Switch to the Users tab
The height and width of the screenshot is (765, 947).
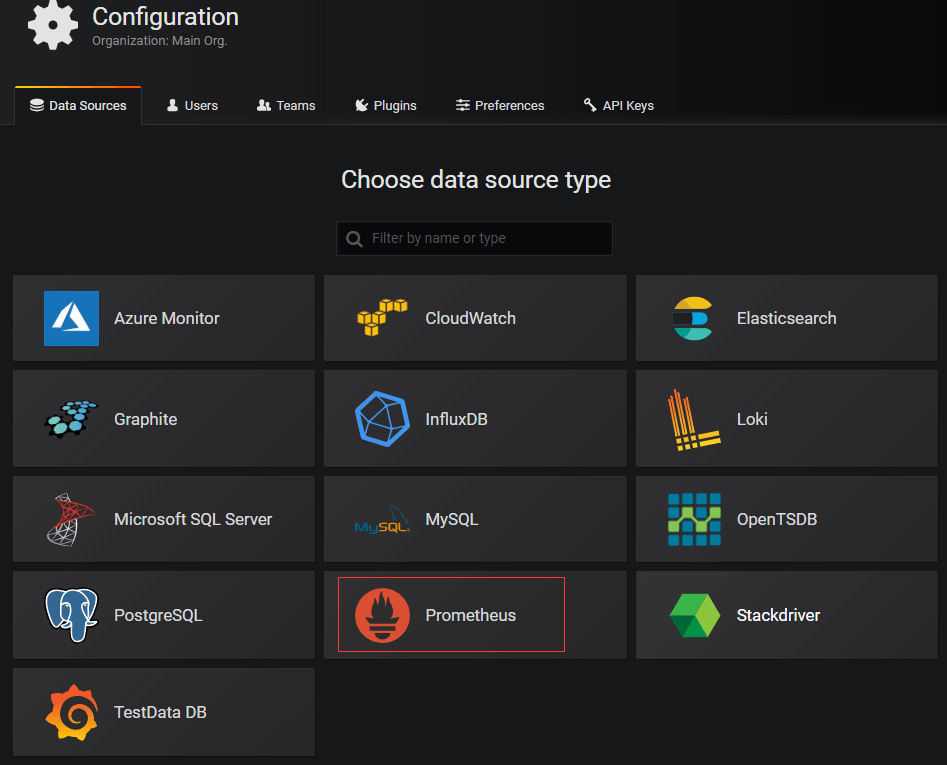tap(192, 105)
